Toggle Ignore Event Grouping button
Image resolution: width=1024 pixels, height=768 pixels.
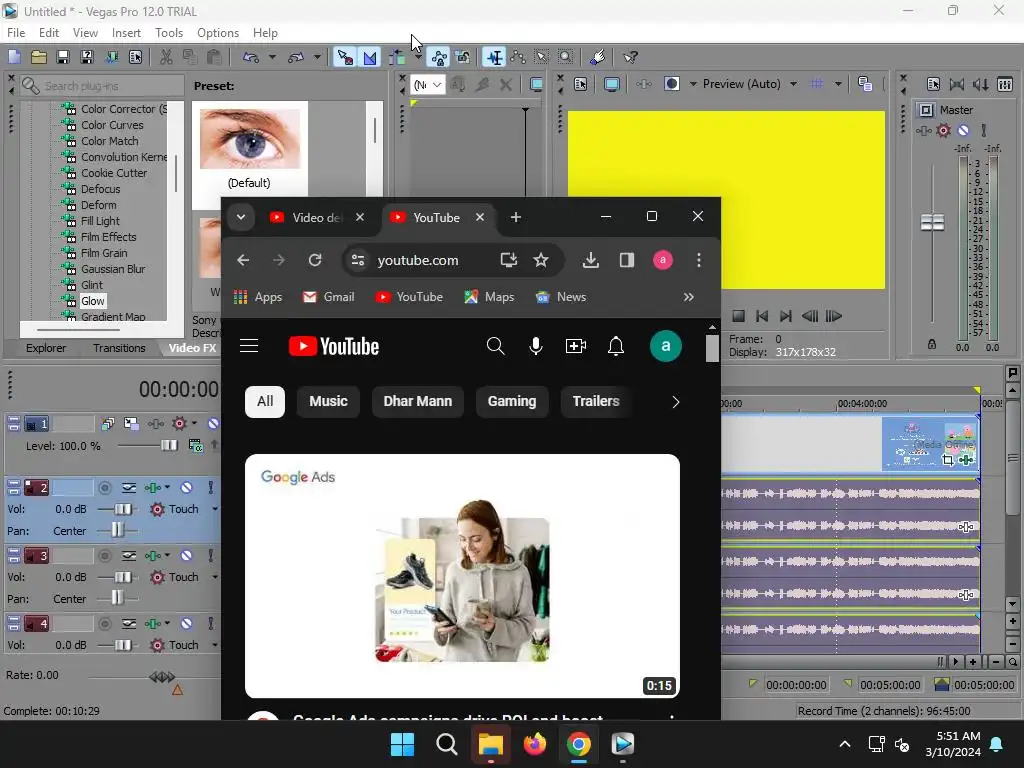click(x=463, y=57)
